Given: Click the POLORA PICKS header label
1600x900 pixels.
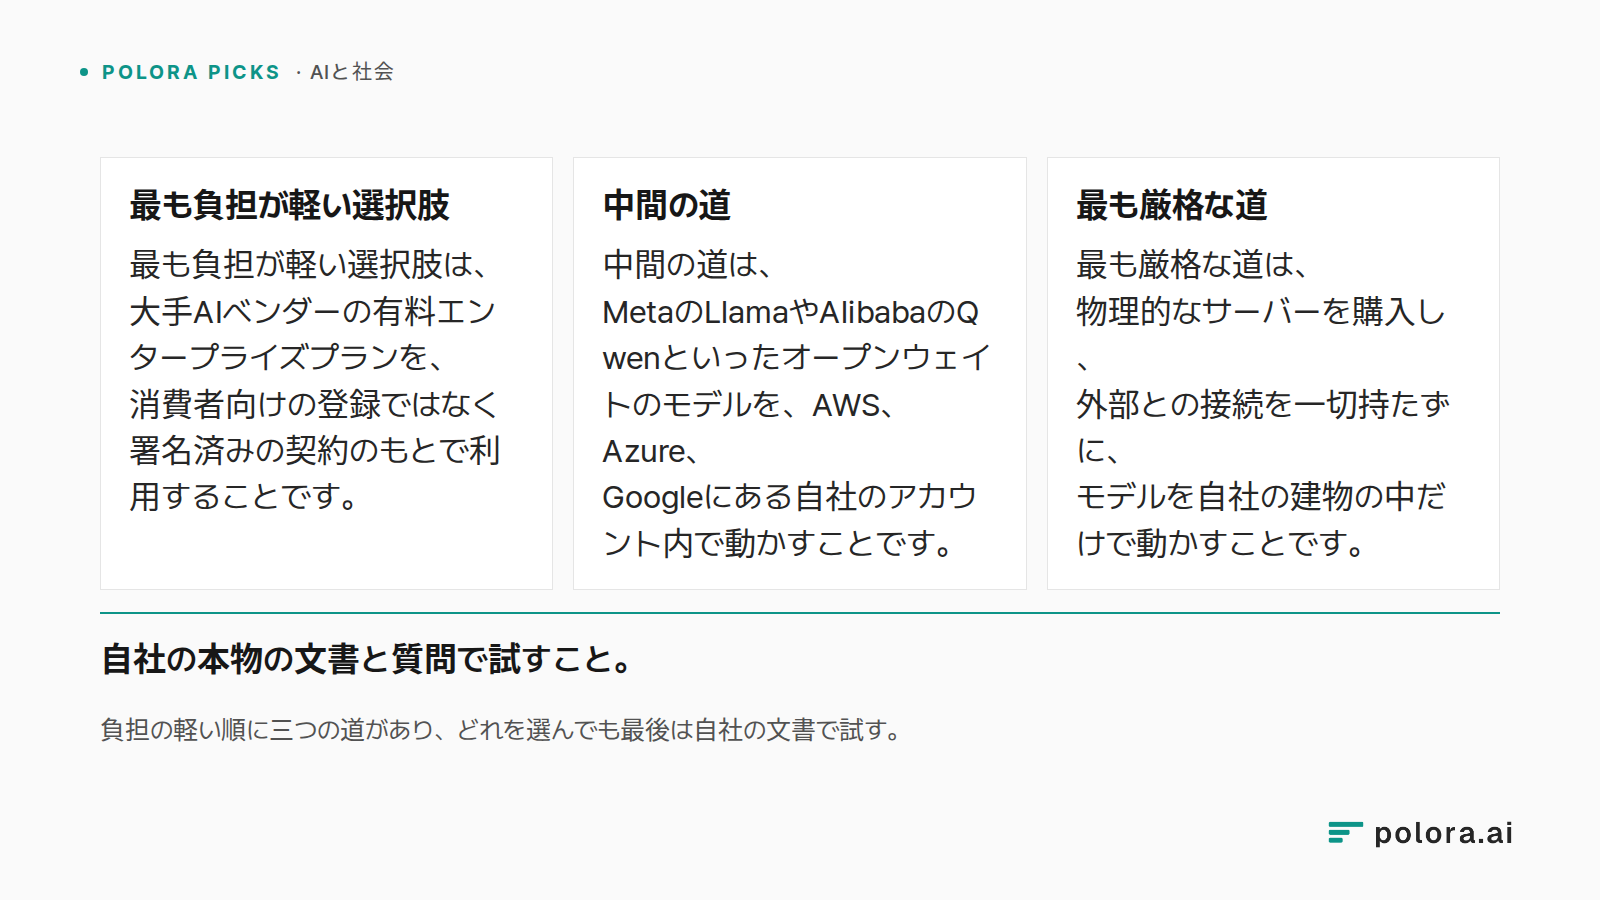Looking at the screenshot, I should click(190, 72).
